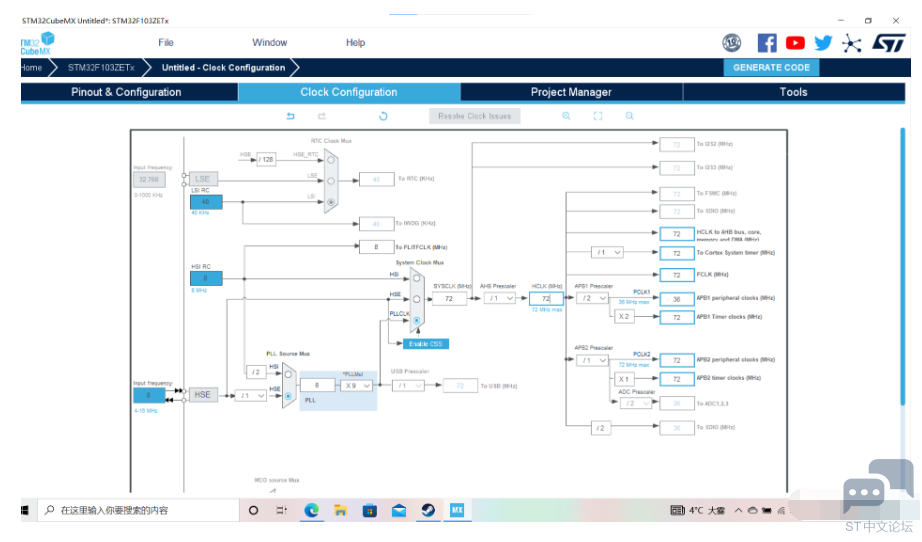Screen dimensions: 922x542
Task: Select HSE in System Clock Mux
Action: pos(416,299)
